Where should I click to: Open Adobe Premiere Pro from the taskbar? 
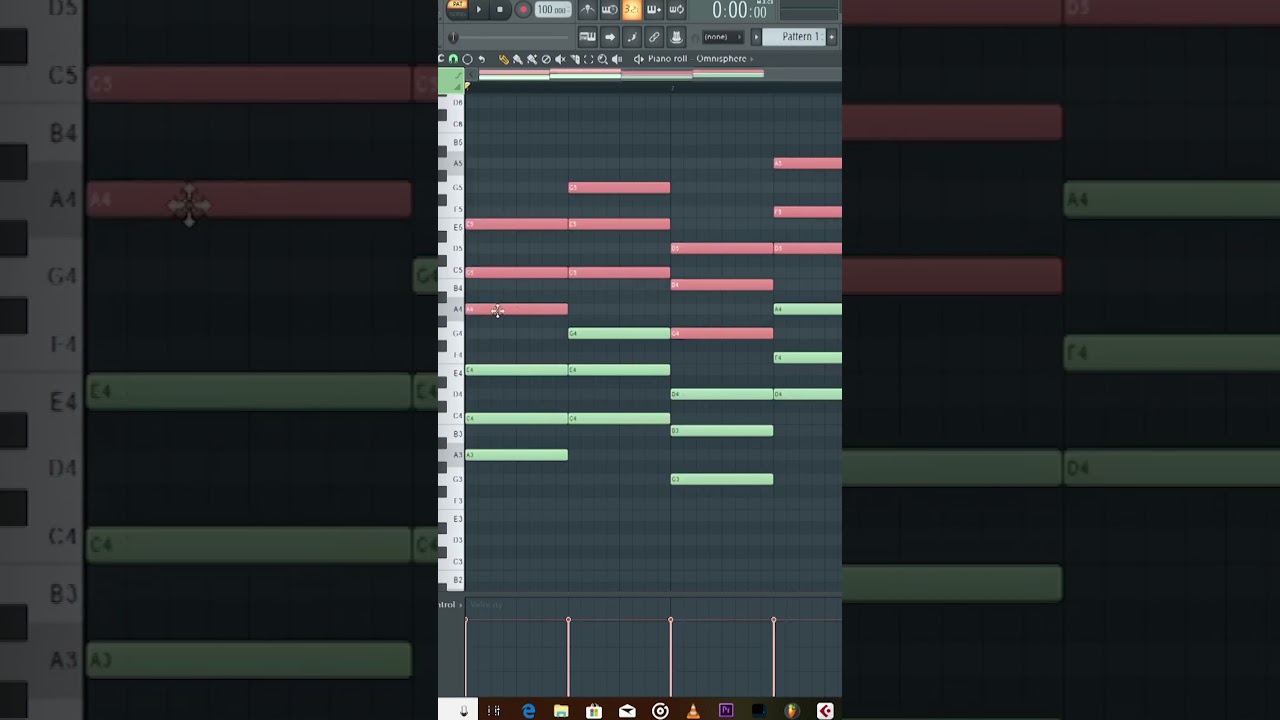(x=726, y=711)
